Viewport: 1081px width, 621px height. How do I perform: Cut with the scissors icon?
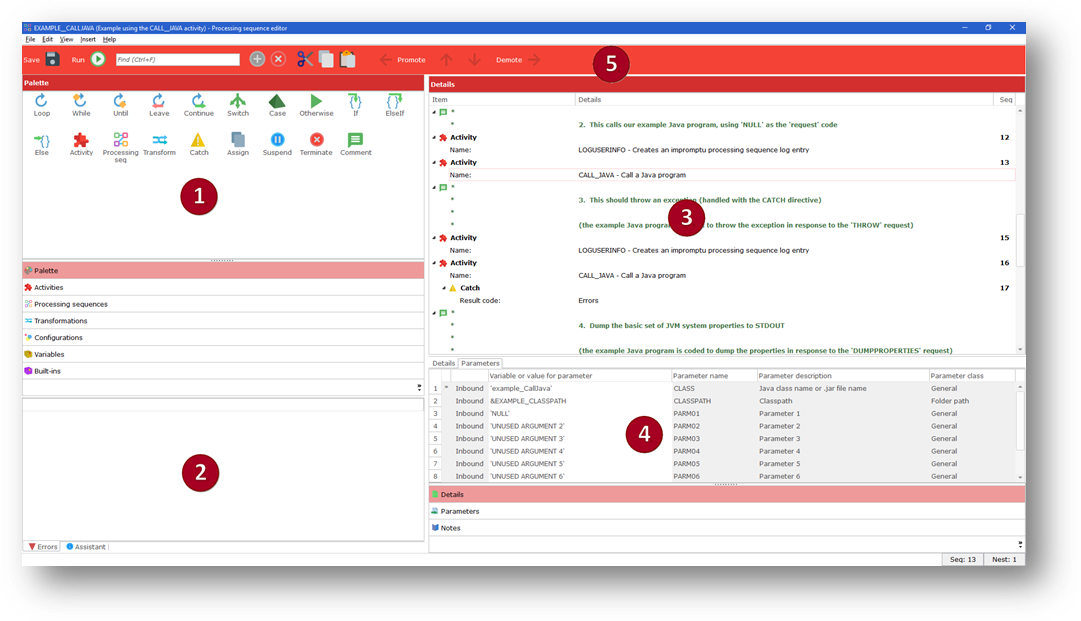click(x=305, y=59)
